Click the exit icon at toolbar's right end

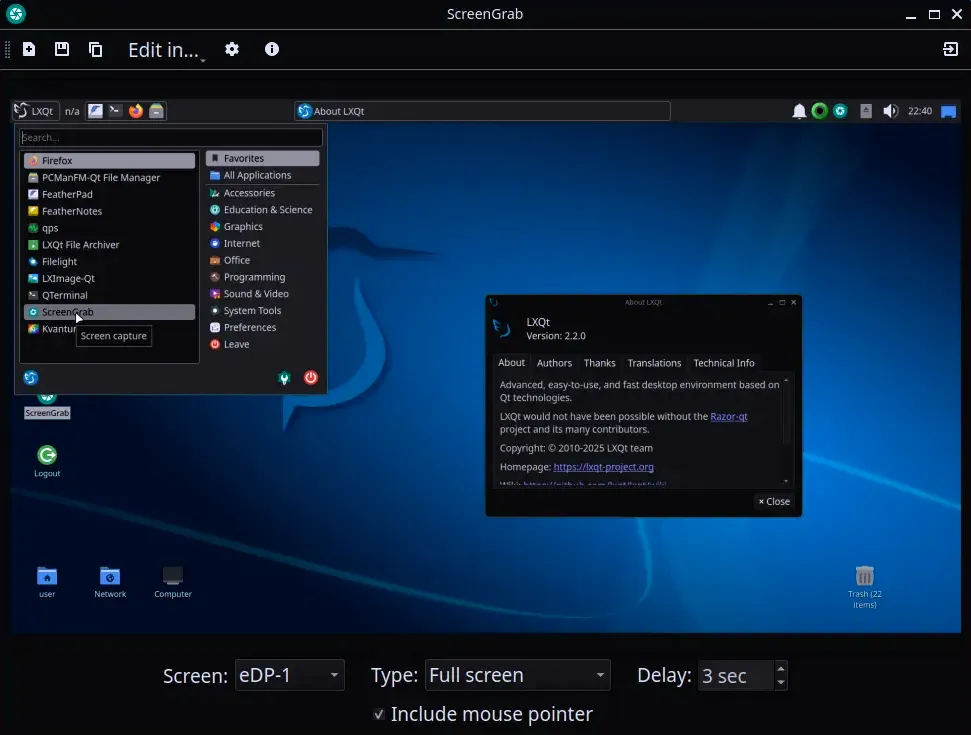[950, 49]
